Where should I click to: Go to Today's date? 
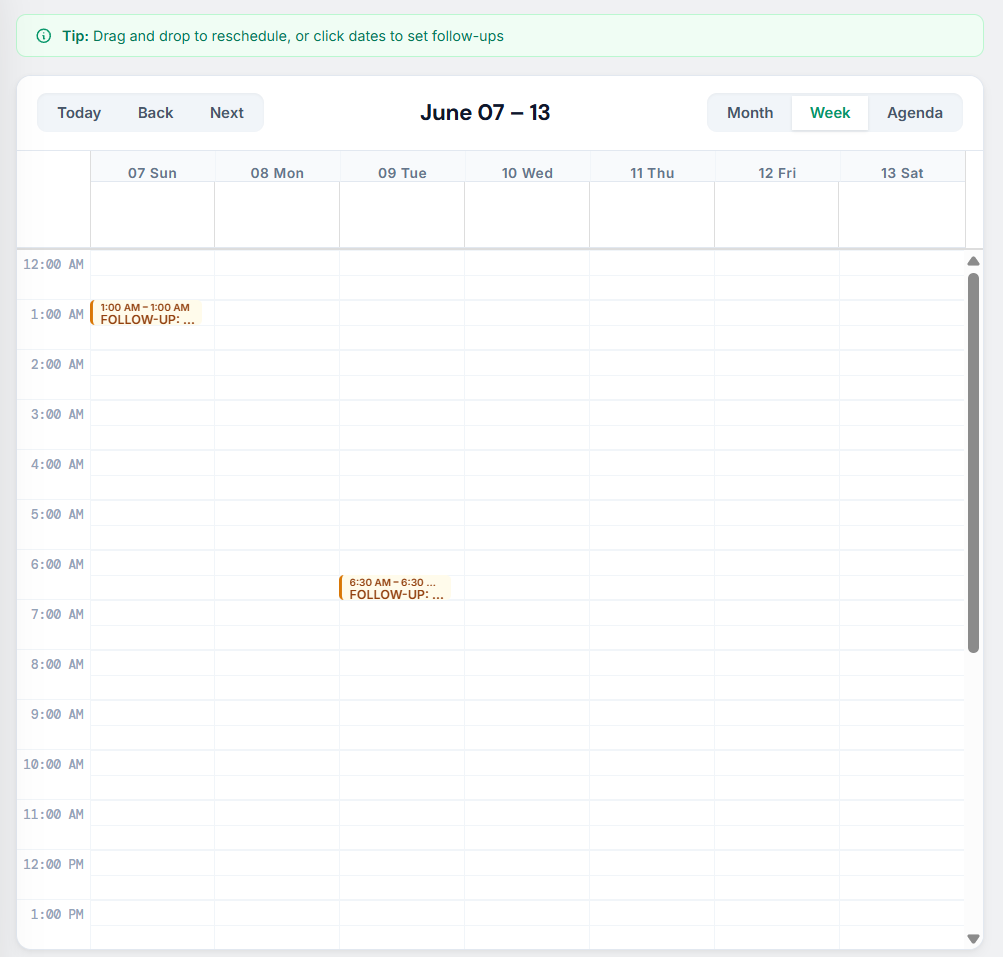(x=79, y=113)
